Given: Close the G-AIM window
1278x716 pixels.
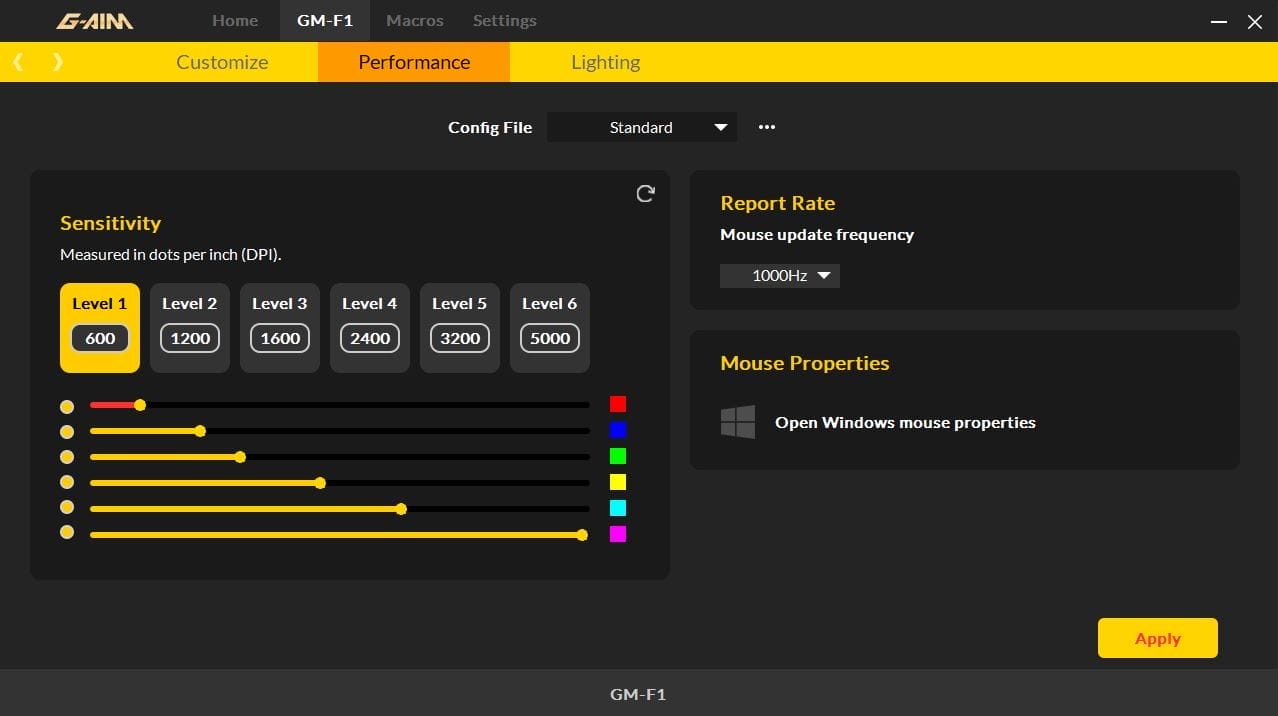Looking at the screenshot, I should pos(1255,21).
